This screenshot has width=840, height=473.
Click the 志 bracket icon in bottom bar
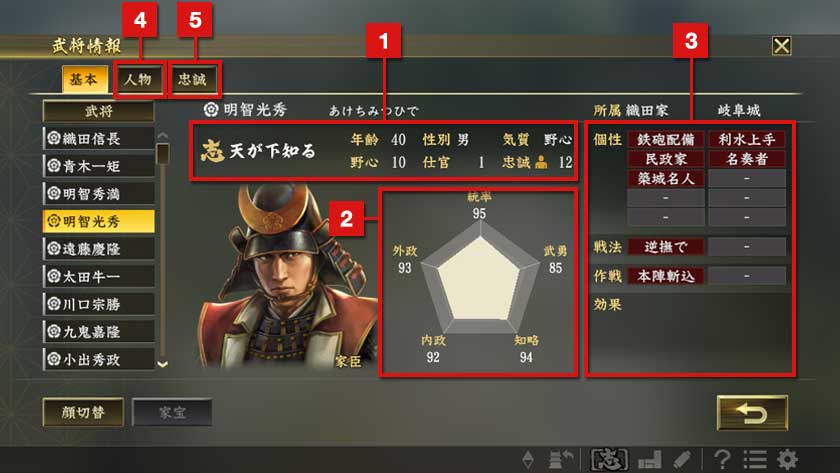click(x=609, y=459)
